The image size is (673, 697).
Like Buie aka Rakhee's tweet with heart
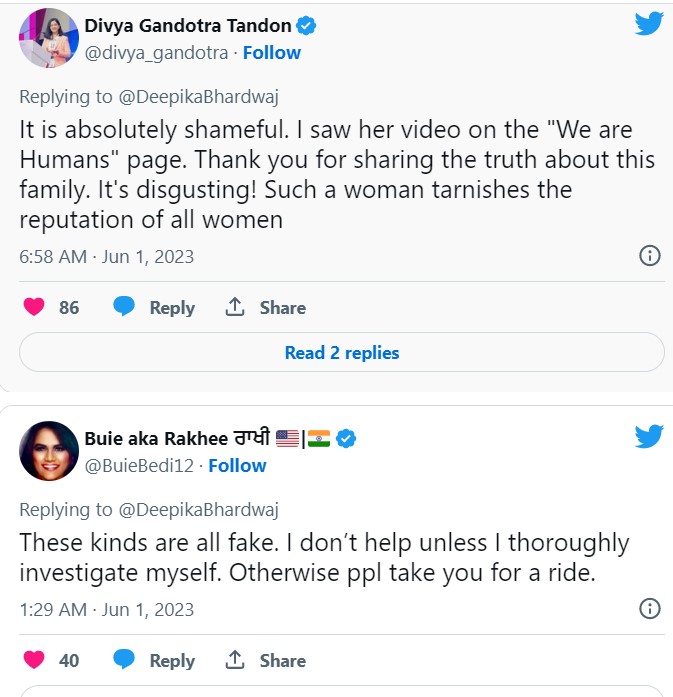(x=34, y=660)
